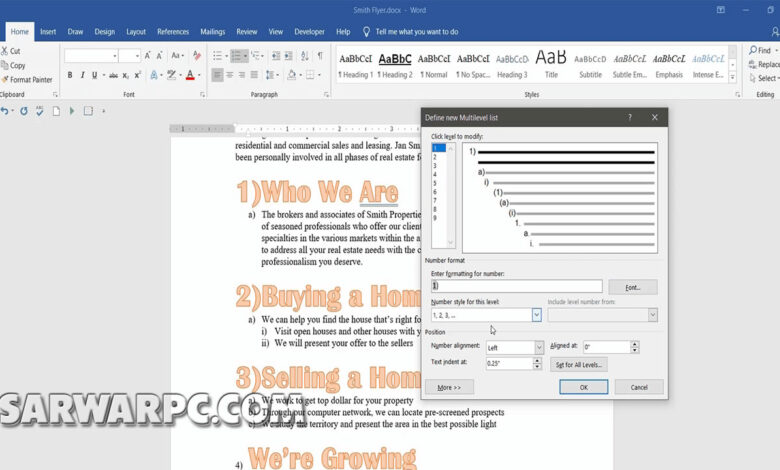Apply Strikethrough formatting
This screenshot has height=470, width=780.
[113, 75]
